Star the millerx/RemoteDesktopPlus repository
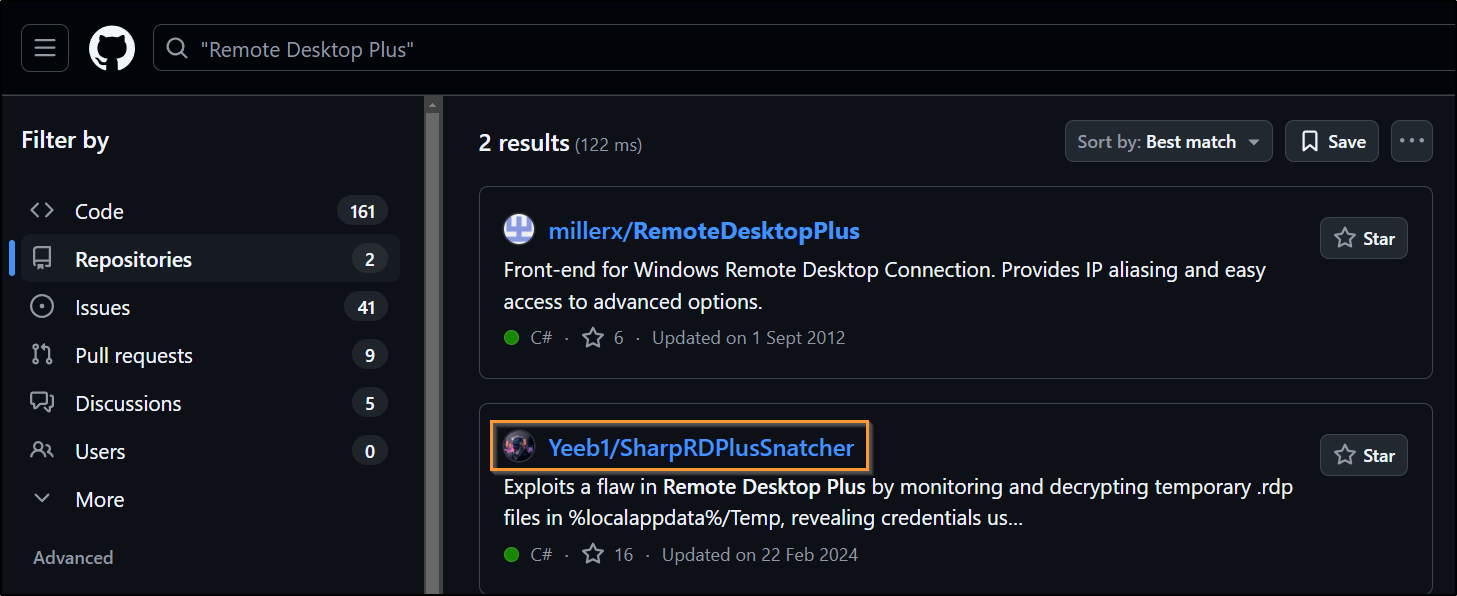The image size is (1457, 596). pyautogui.click(x=1363, y=238)
